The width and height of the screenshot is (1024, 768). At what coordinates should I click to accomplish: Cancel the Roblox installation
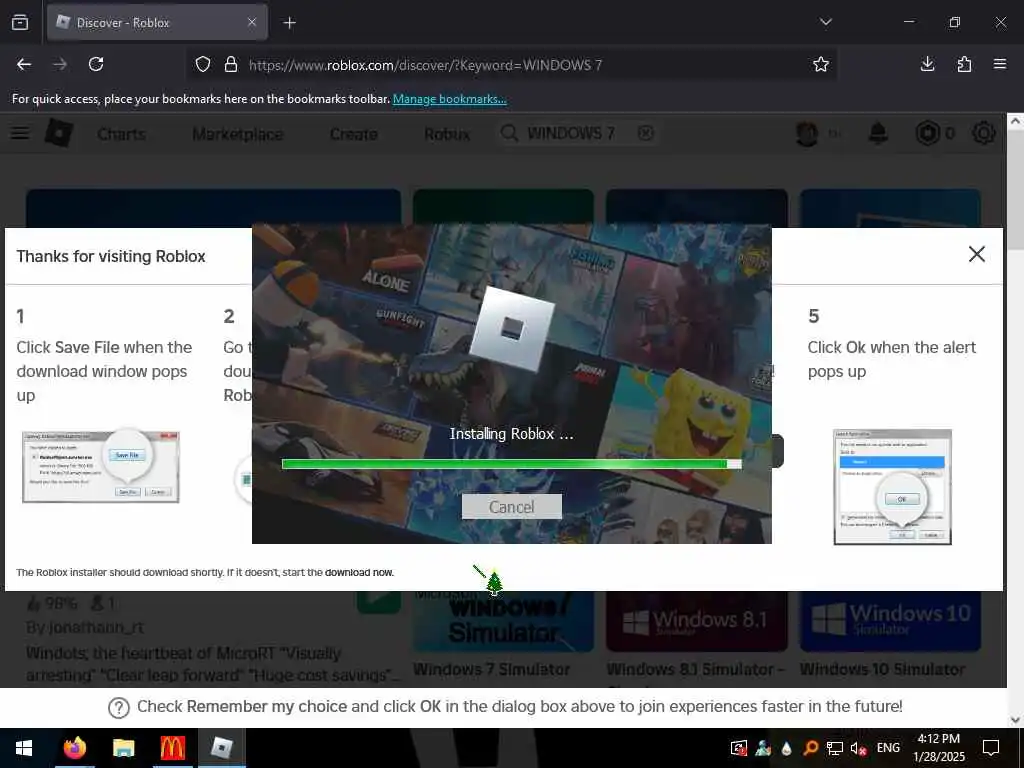[511, 507]
